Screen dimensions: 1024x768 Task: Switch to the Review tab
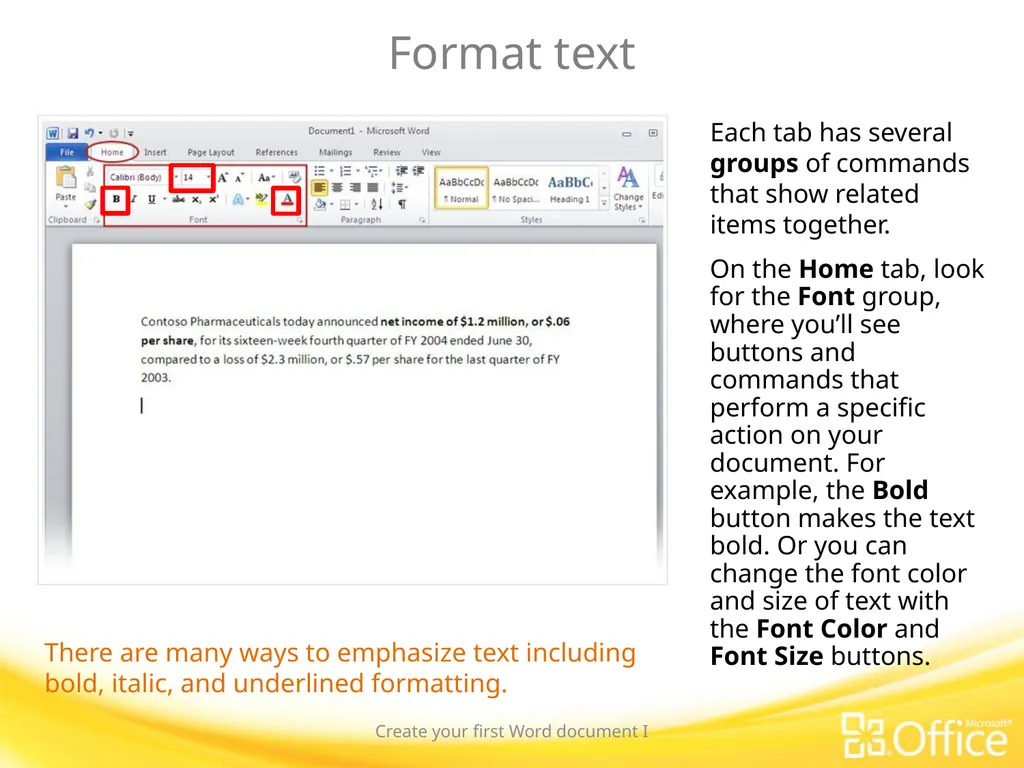point(387,152)
